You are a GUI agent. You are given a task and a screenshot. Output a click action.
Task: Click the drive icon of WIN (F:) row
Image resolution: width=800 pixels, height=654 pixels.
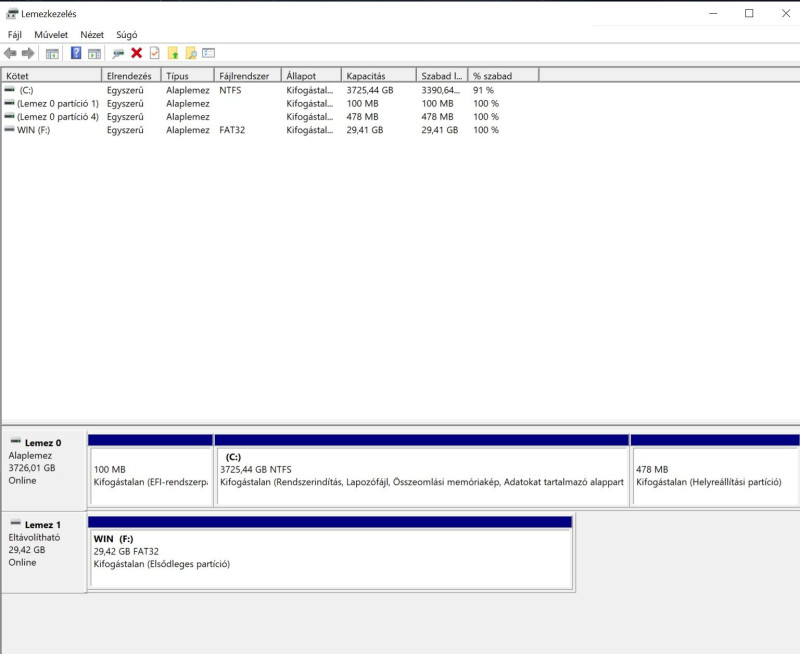(x=10, y=130)
